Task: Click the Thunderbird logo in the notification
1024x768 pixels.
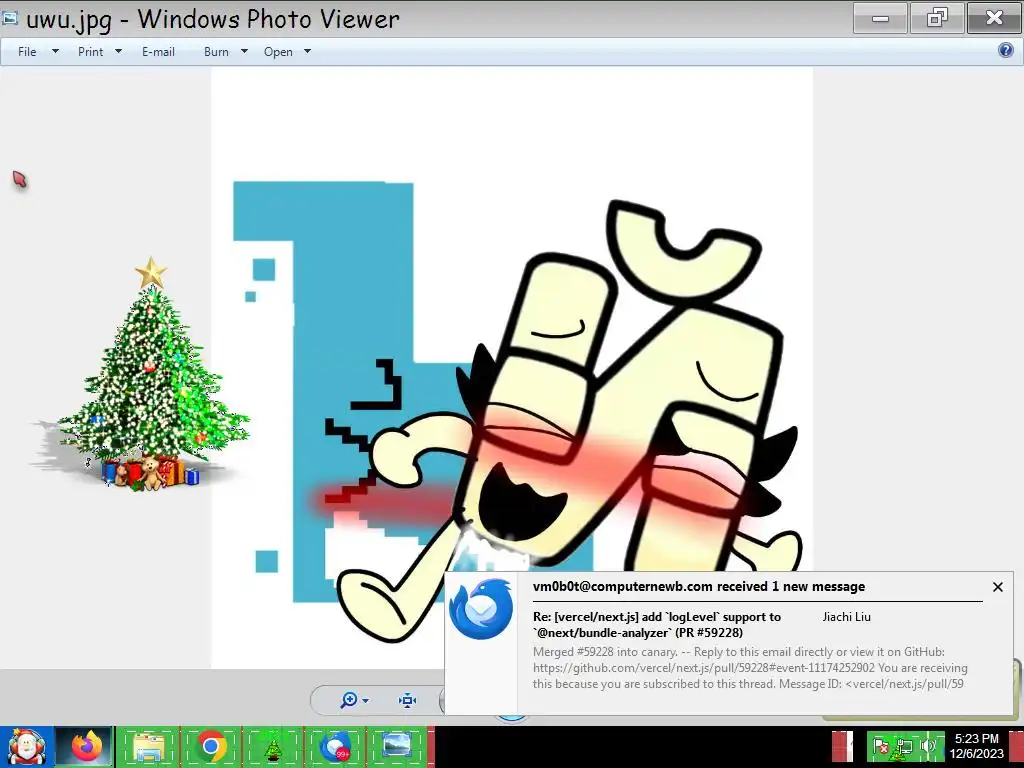Action: tap(481, 609)
